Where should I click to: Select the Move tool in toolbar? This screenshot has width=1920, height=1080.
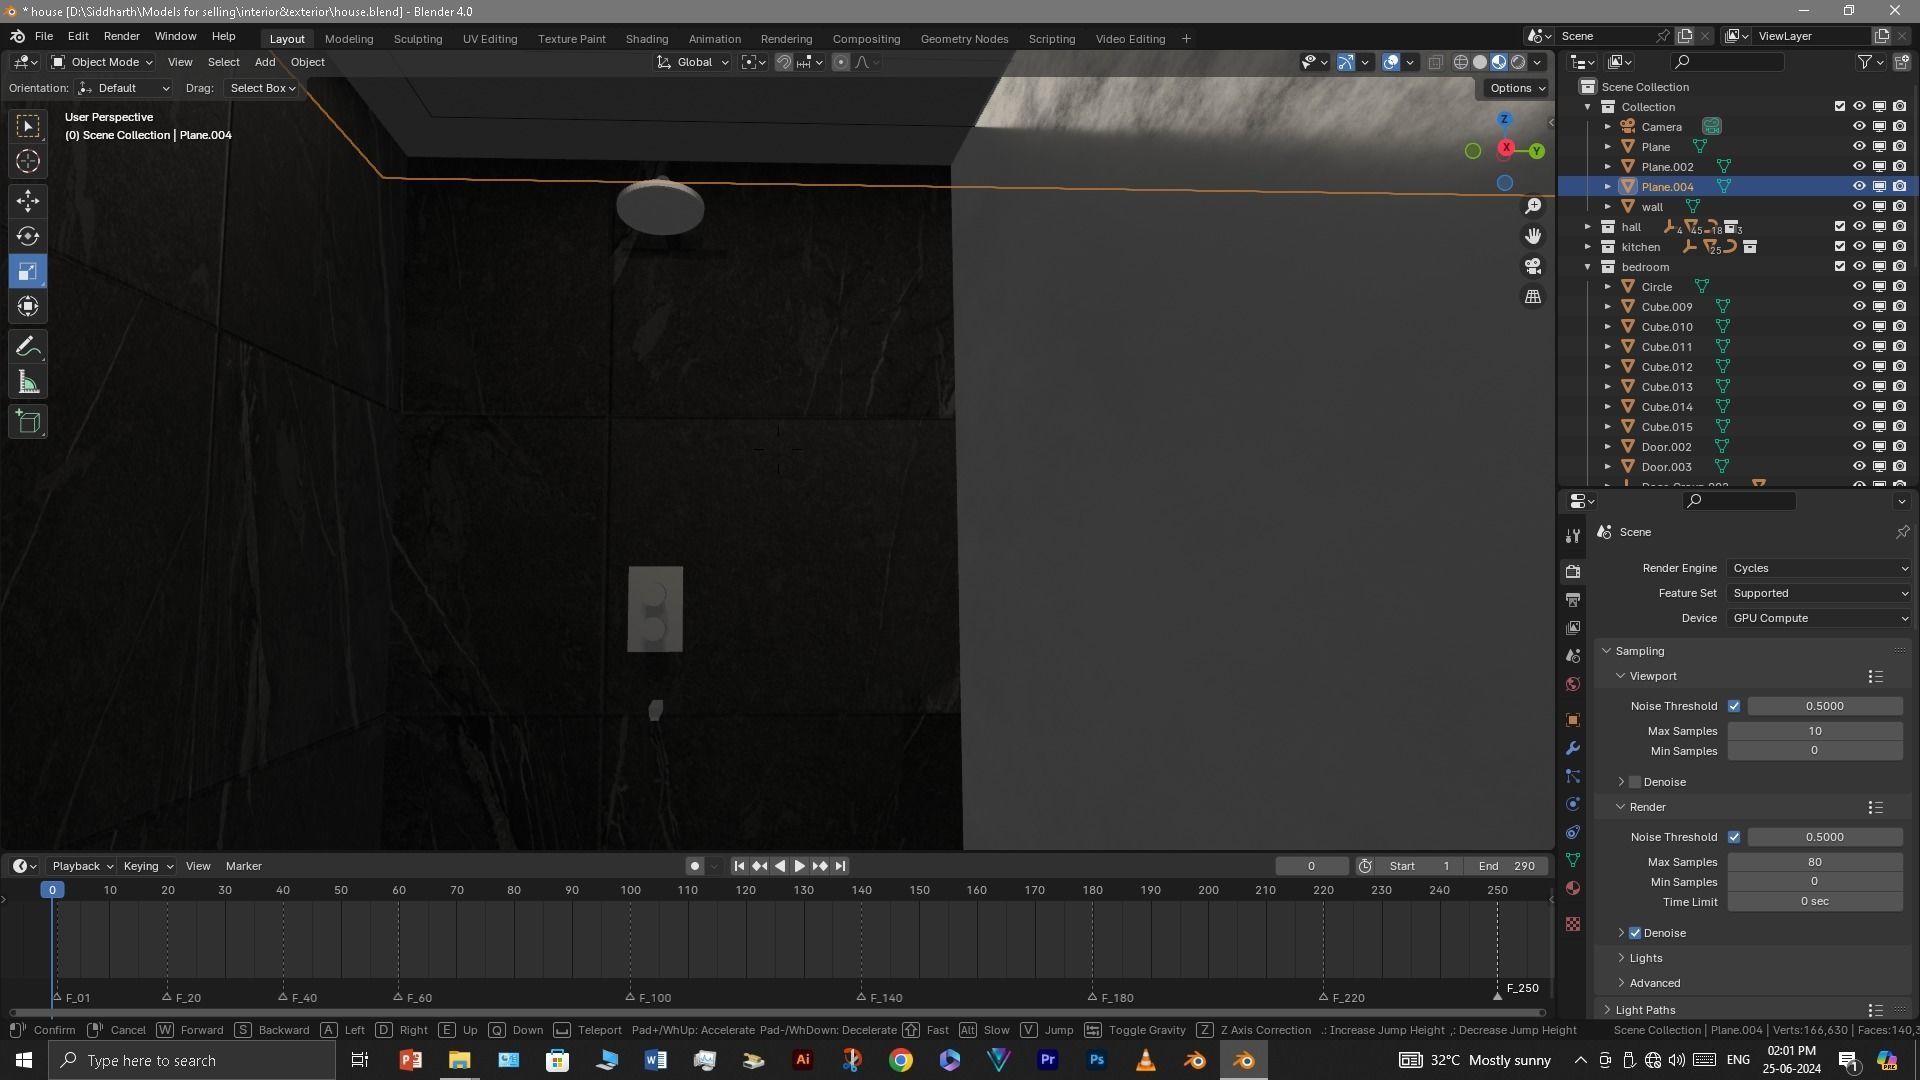tap(28, 201)
